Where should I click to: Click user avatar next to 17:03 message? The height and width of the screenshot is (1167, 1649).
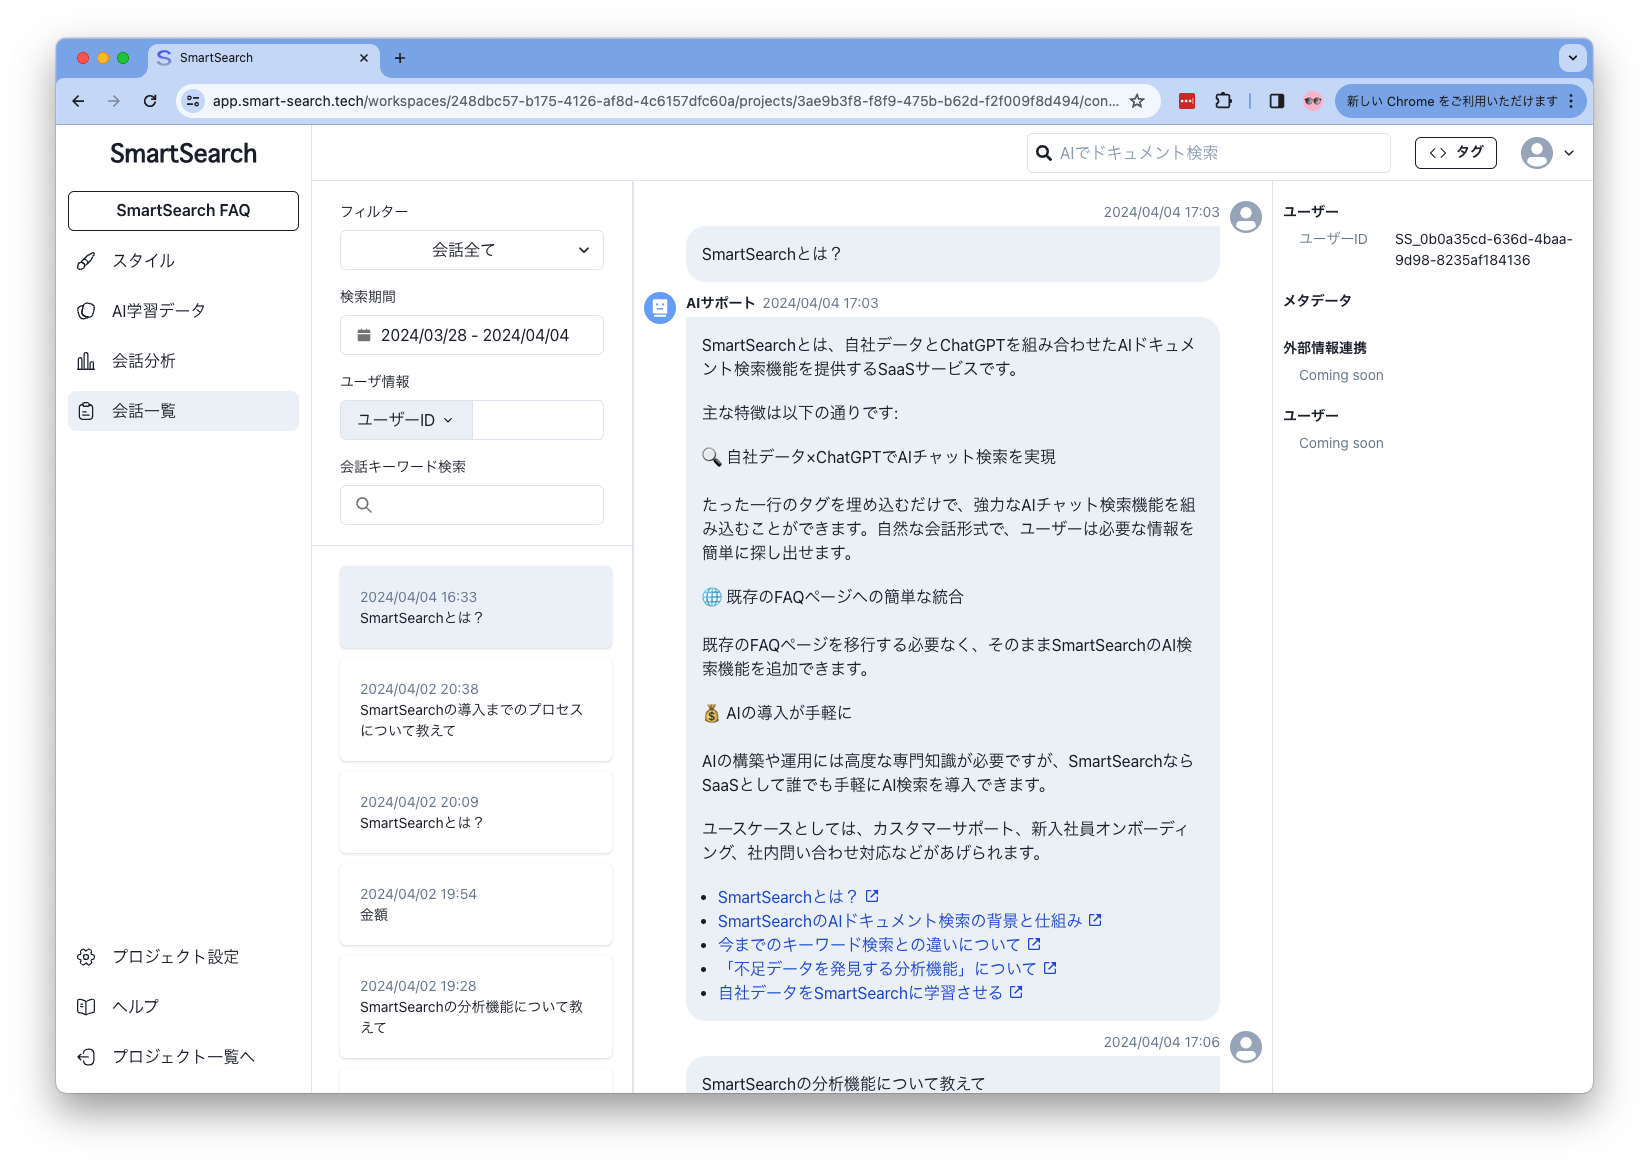[x=1246, y=217]
